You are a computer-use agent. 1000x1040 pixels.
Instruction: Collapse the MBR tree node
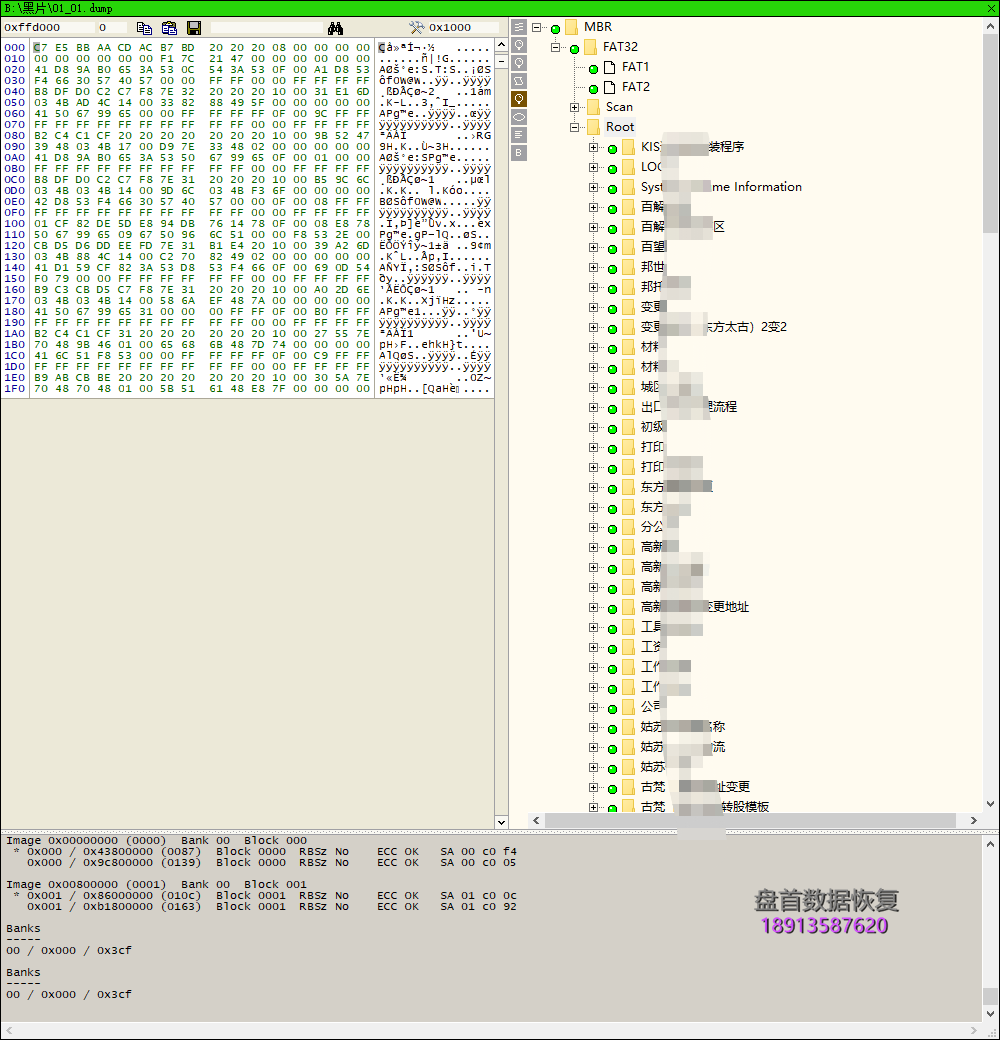pyautogui.click(x=537, y=27)
